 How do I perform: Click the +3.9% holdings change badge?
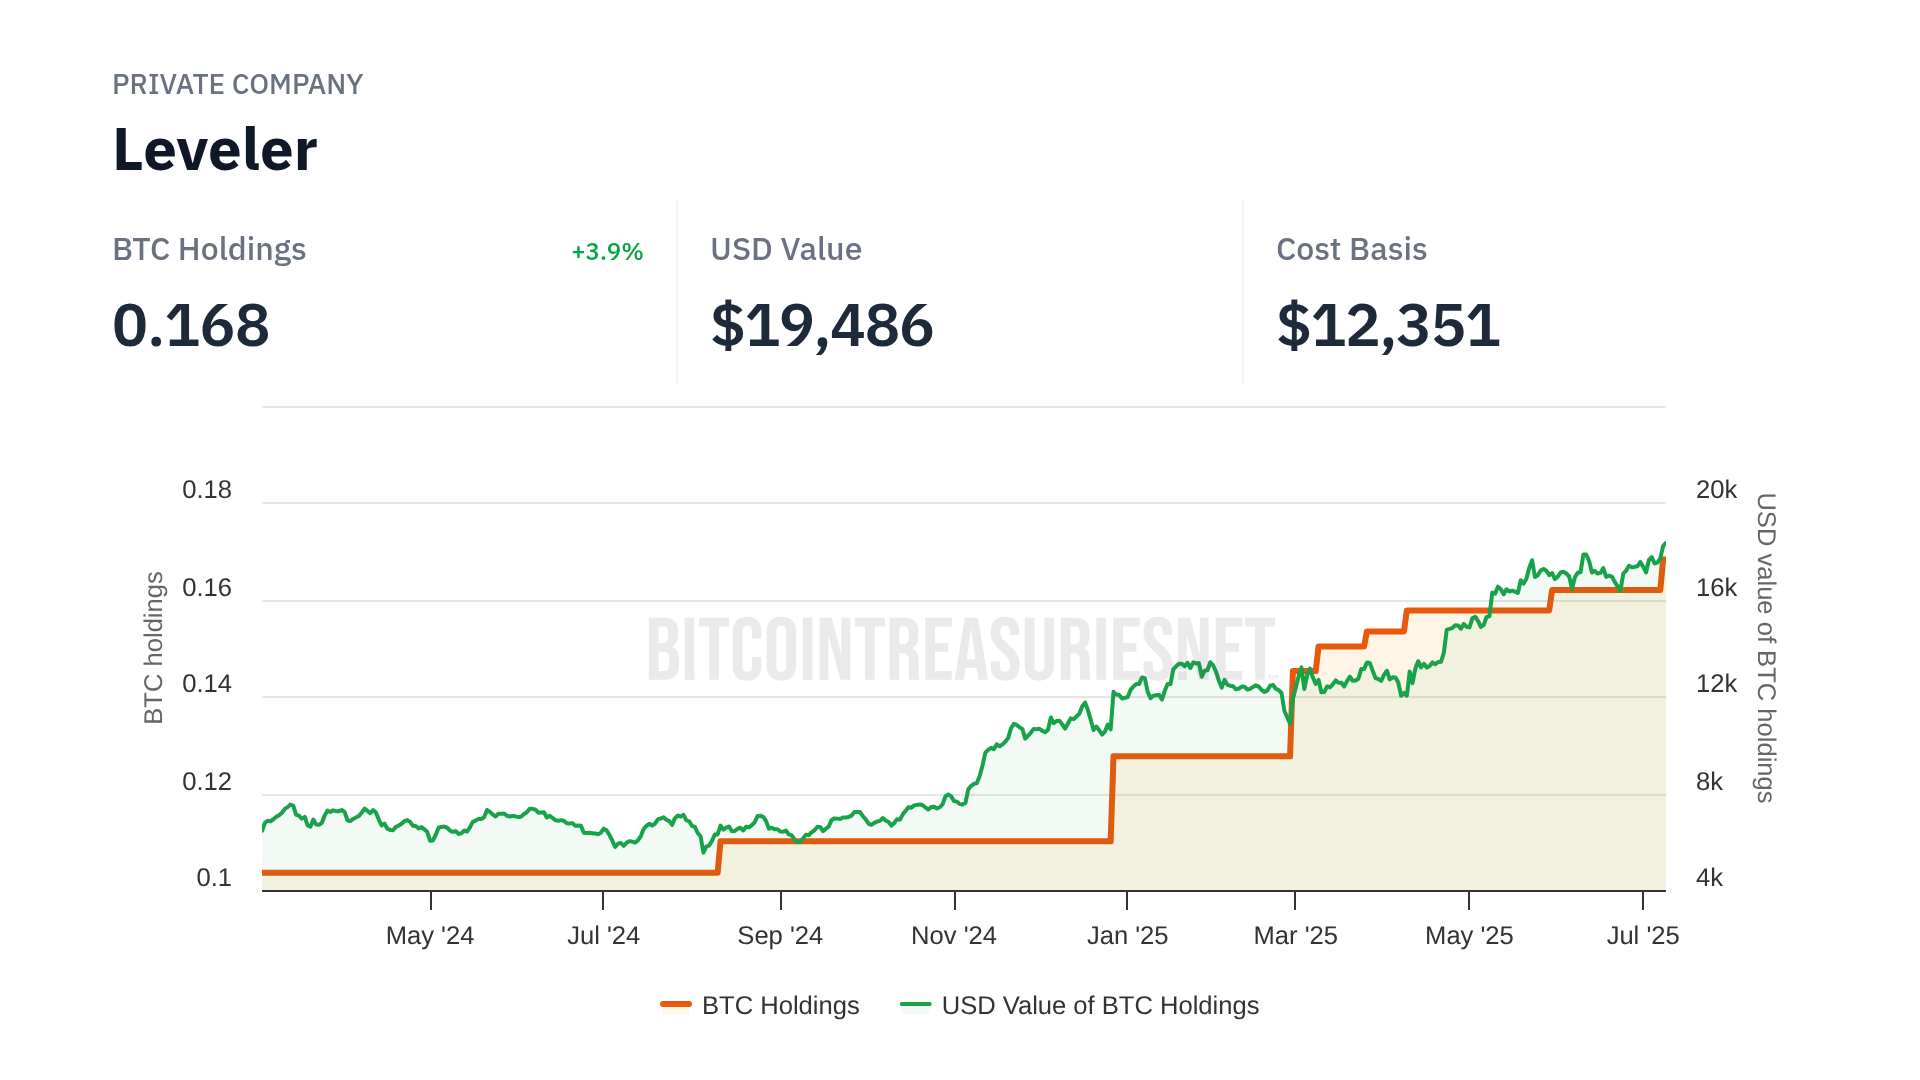(x=606, y=251)
